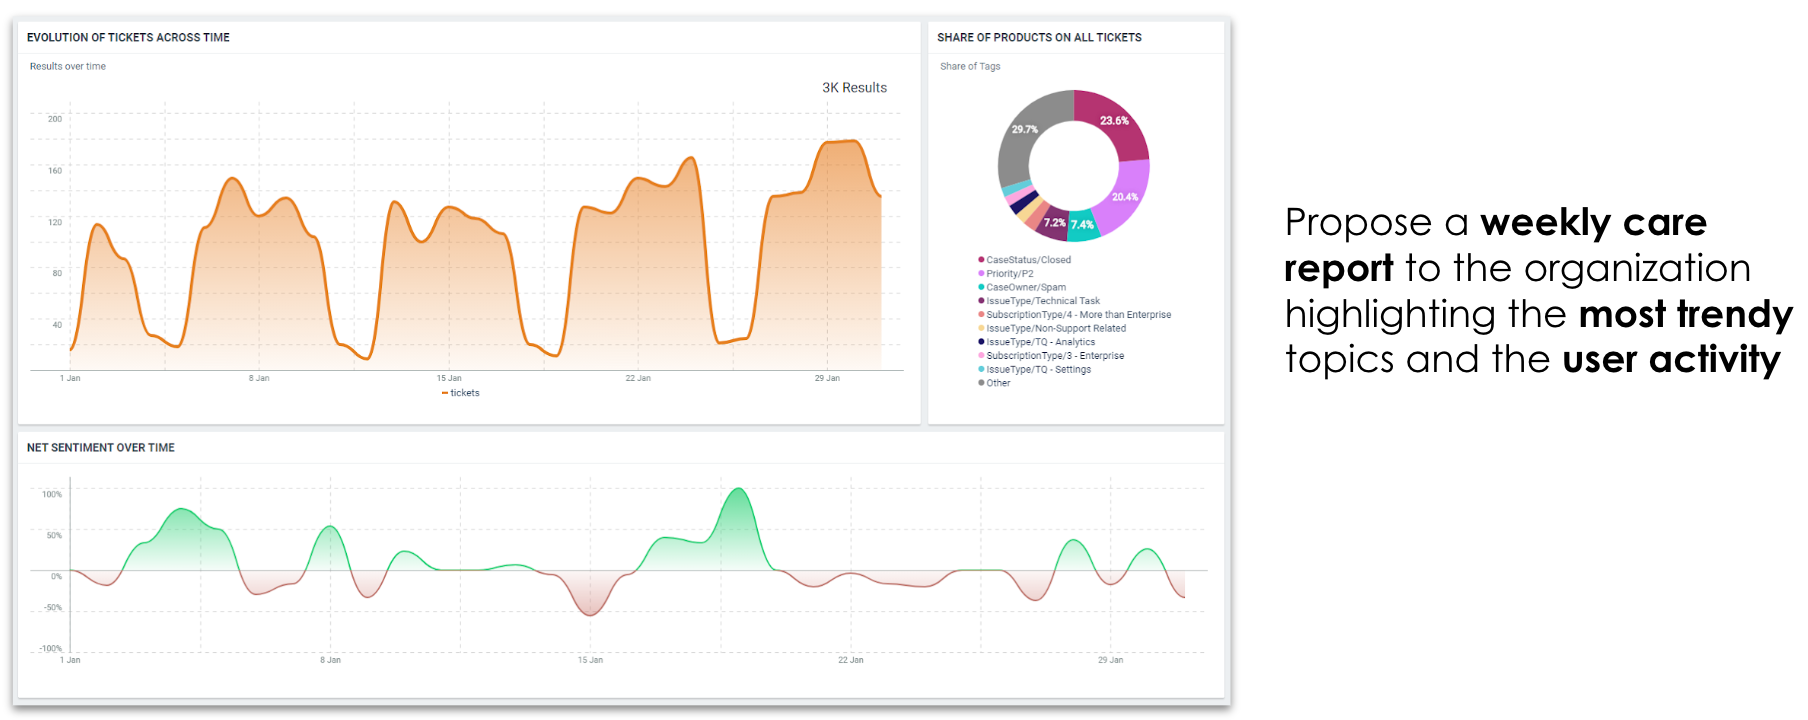Click SubscriptionType/4 - More than Enterprise legend
Image resolution: width=1808 pixels, height=720 pixels.
[1078, 315]
